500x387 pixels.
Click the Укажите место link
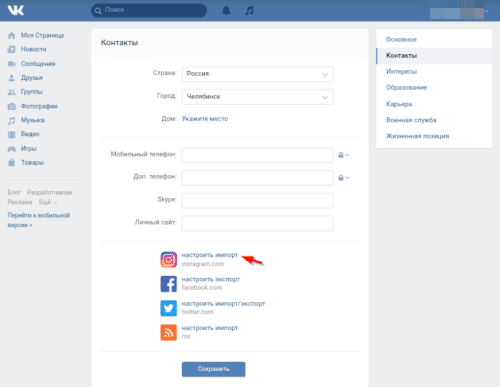[205, 119]
